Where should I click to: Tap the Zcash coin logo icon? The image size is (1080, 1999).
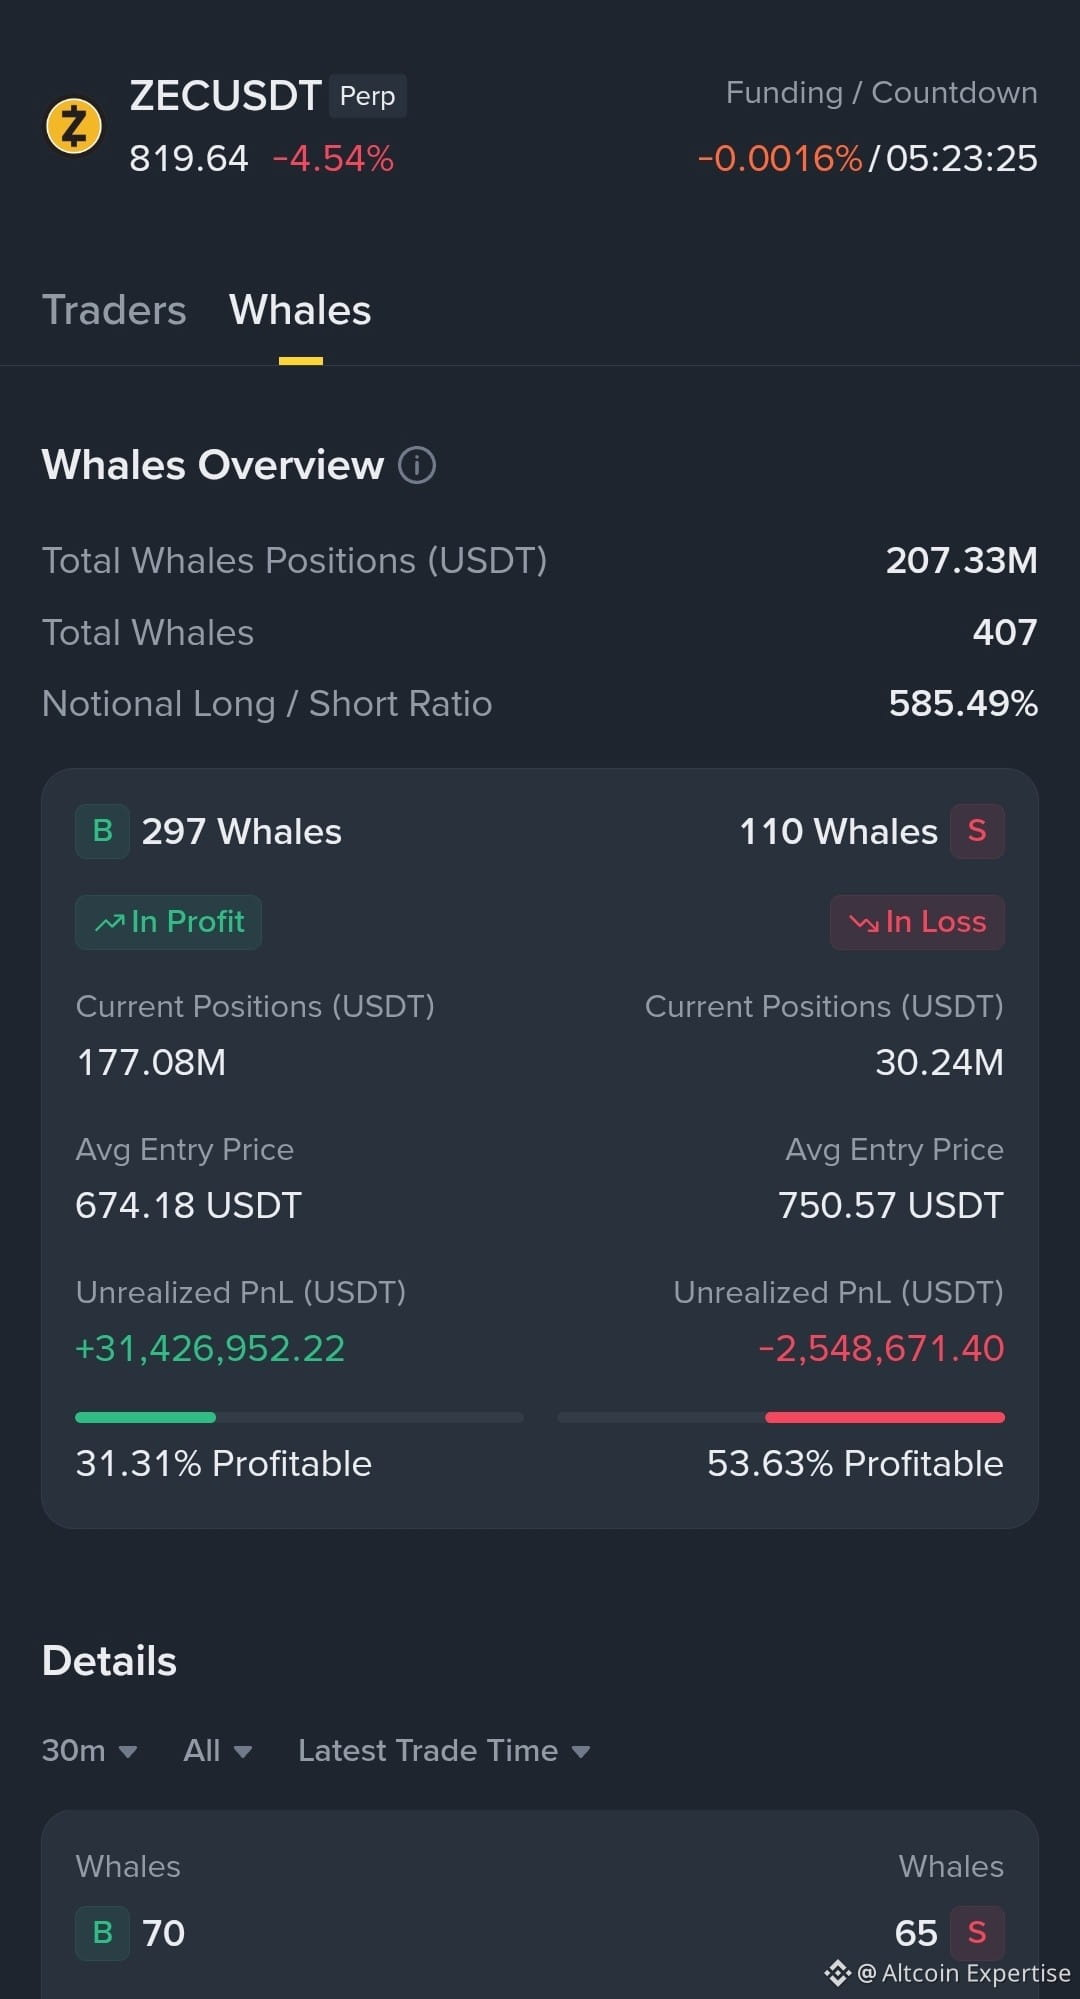(74, 127)
